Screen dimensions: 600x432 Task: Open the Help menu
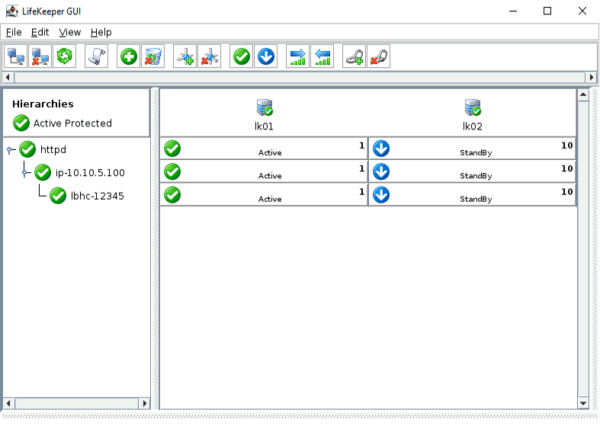click(x=101, y=32)
